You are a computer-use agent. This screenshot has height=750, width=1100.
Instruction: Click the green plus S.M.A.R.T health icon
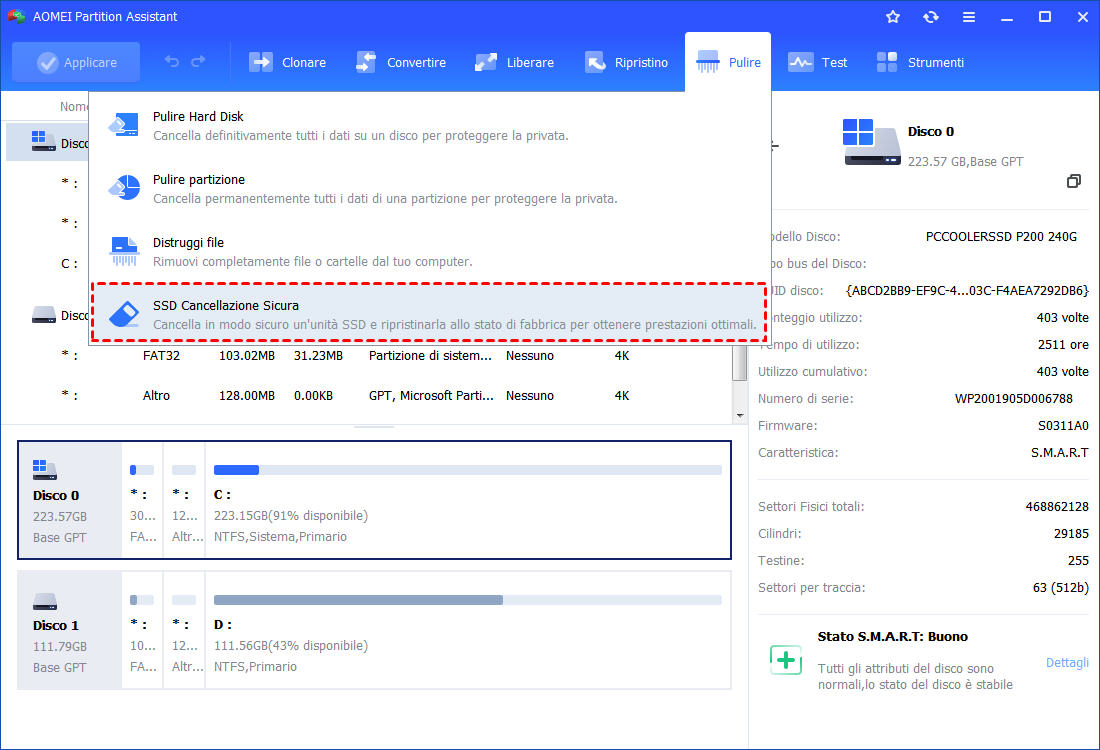coord(786,659)
